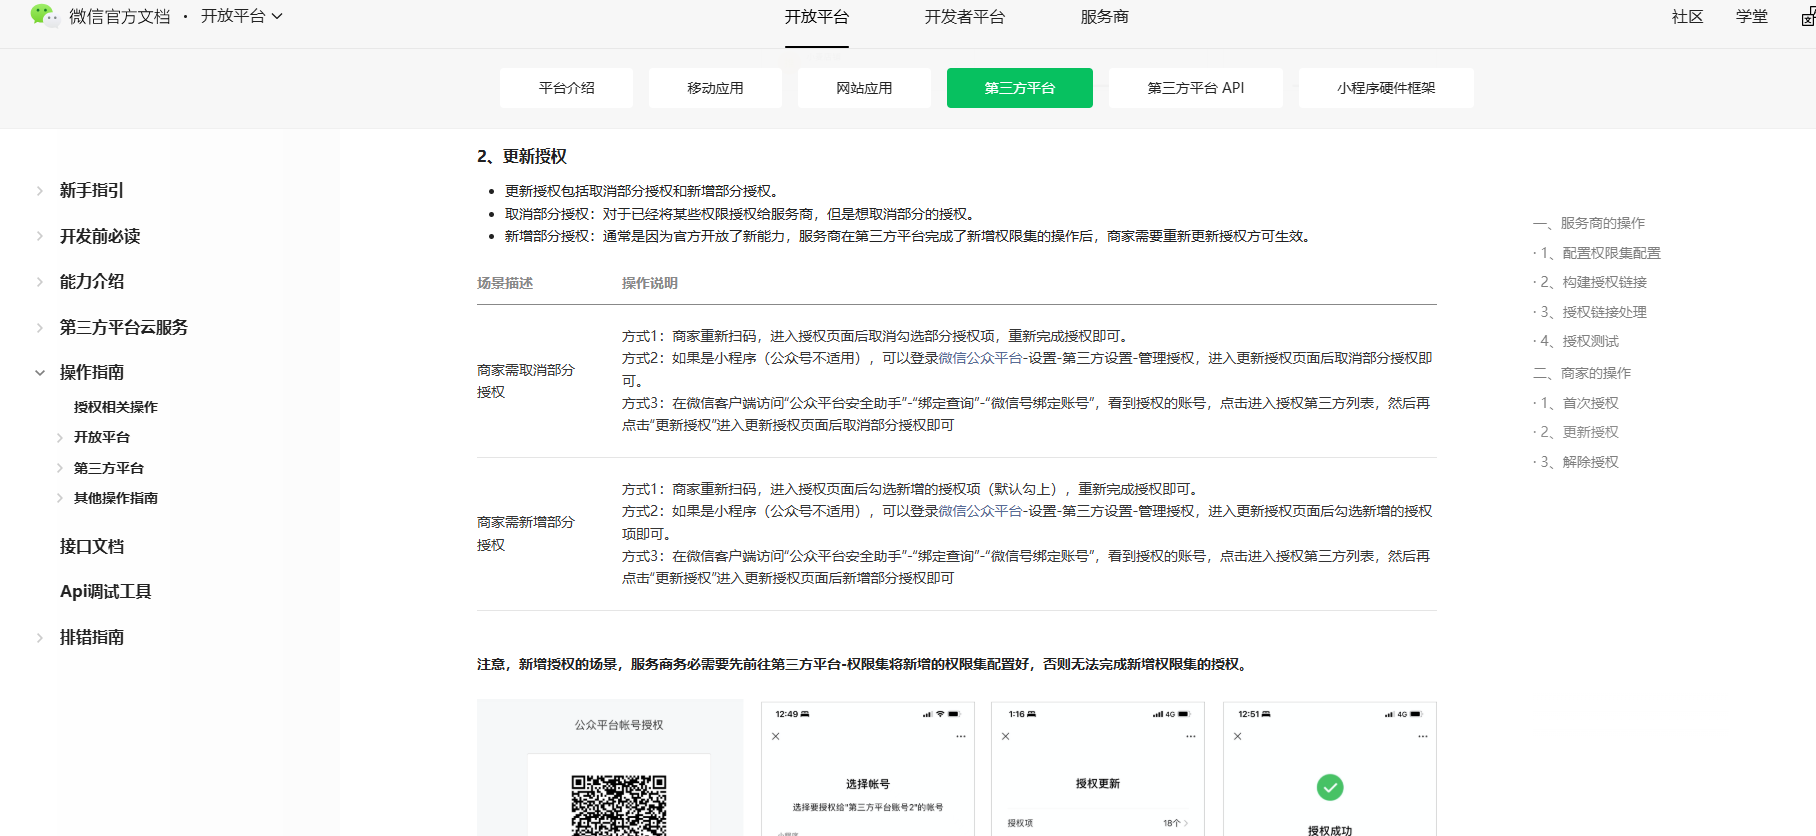This screenshot has width=1816, height=836.
Task: Jump to 二、商家的操作 in outline
Action: (x=1582, y=373)
